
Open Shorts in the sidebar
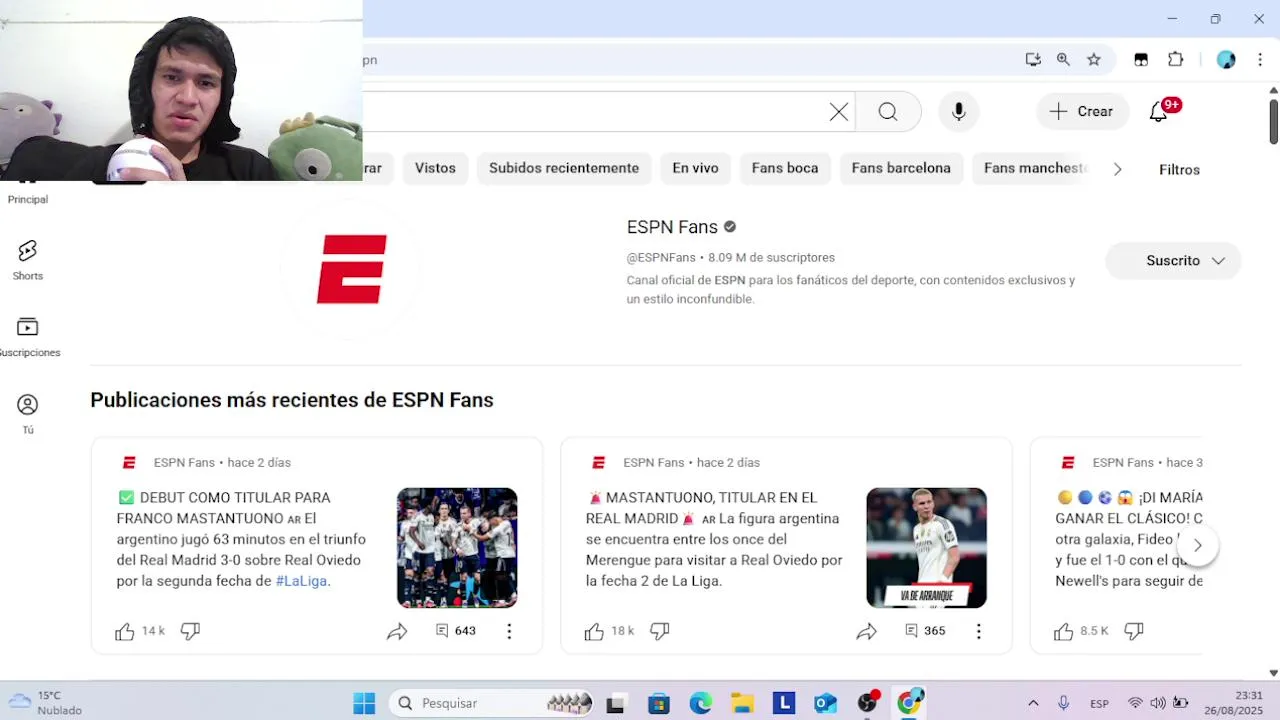28,260
